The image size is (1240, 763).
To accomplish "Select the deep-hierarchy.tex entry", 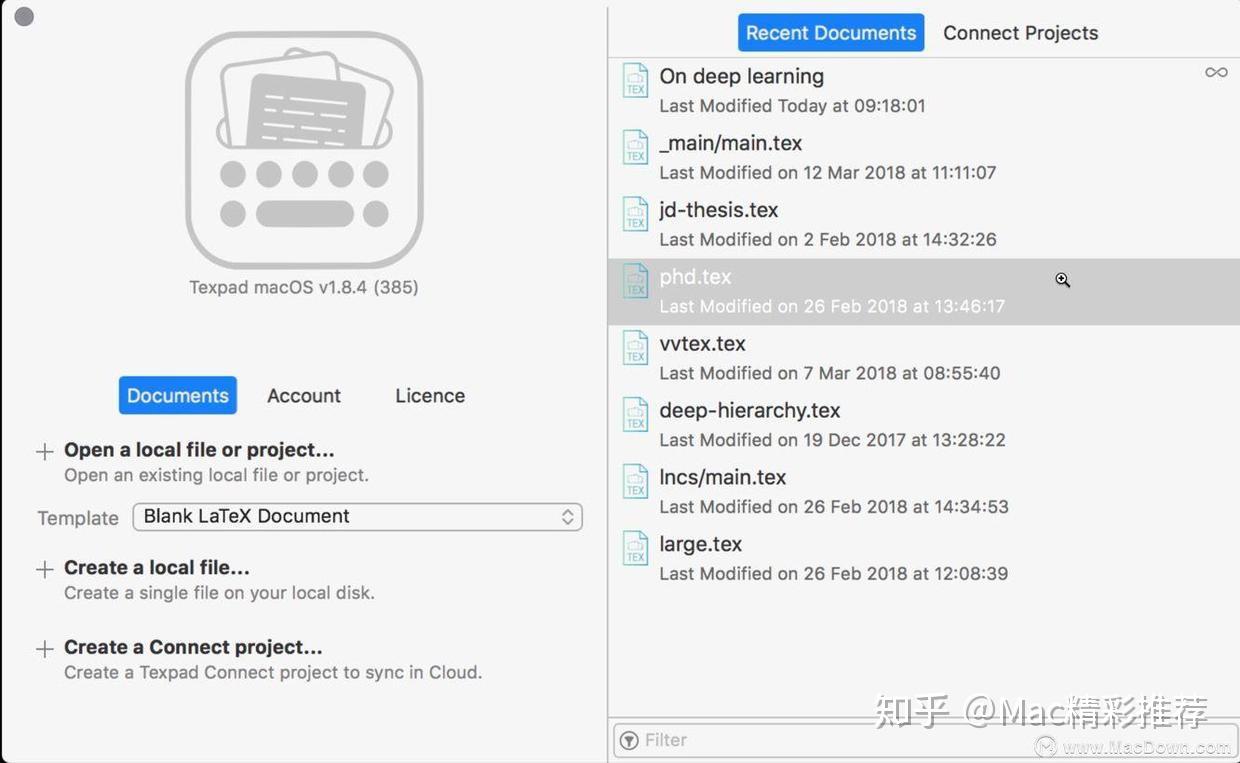I will [x=749, y=410].
